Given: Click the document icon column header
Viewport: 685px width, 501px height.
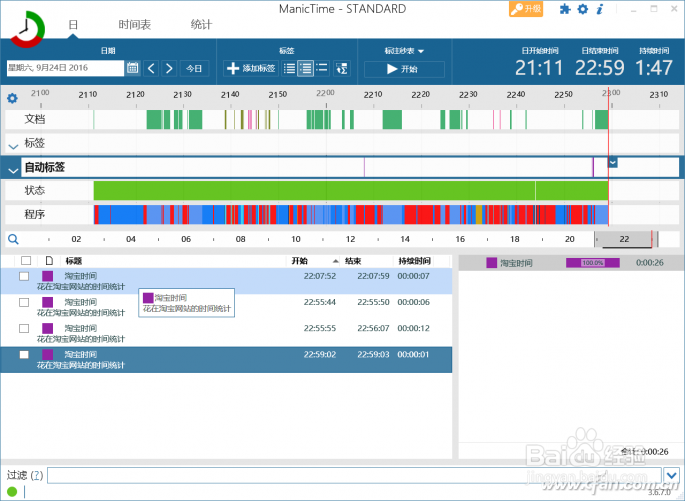Looking at the screenshot, I should click(49, 261).
